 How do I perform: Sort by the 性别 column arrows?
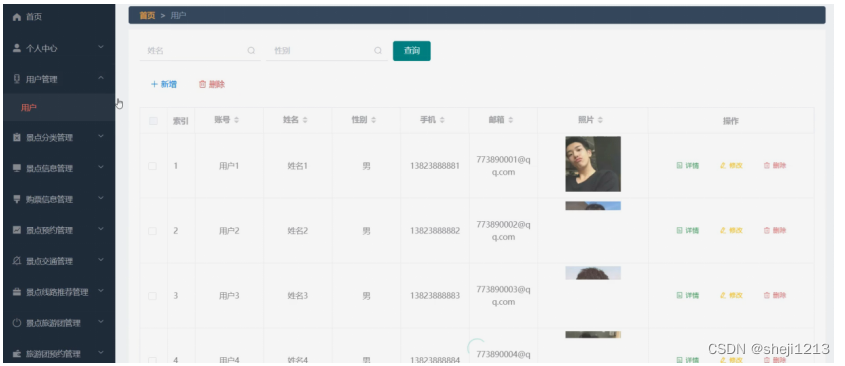[373, 120]
